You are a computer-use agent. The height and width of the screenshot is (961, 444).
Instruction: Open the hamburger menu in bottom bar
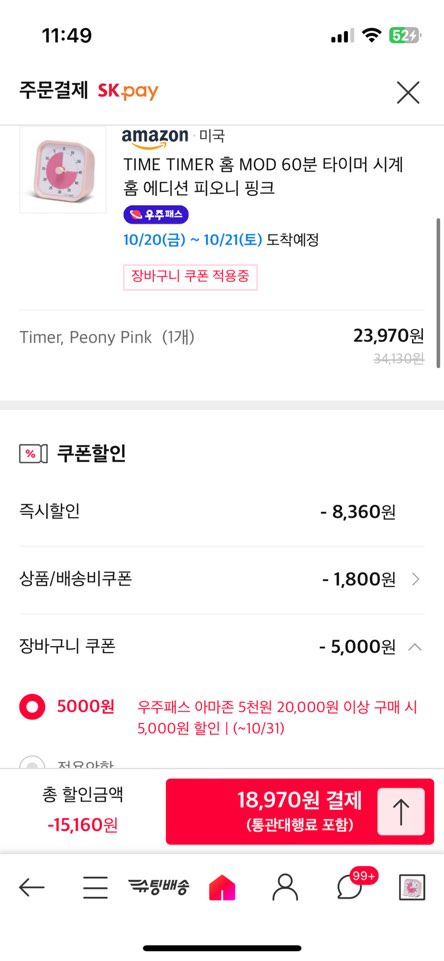click(95, 886)
